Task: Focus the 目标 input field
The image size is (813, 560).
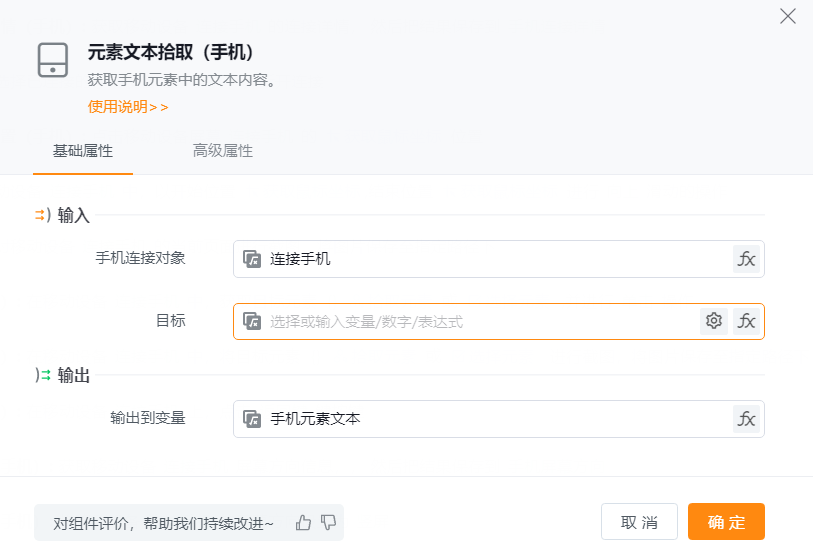Action: [480, 321]
